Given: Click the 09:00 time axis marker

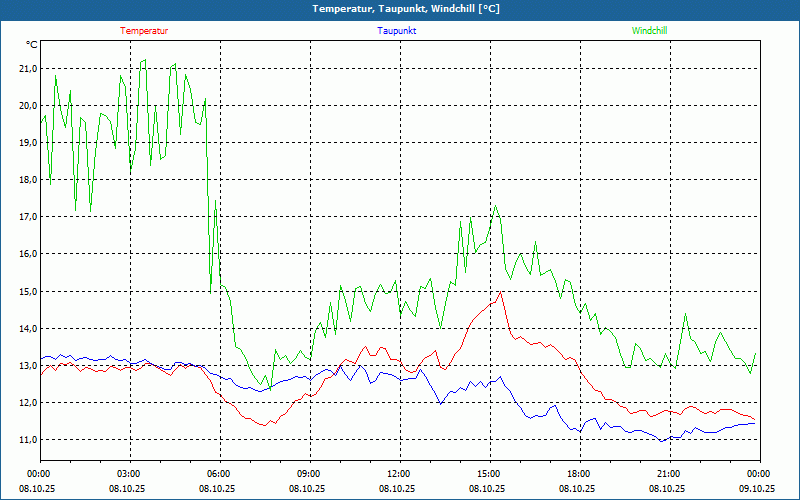Looking at the screenshot, I should (308, 473).
